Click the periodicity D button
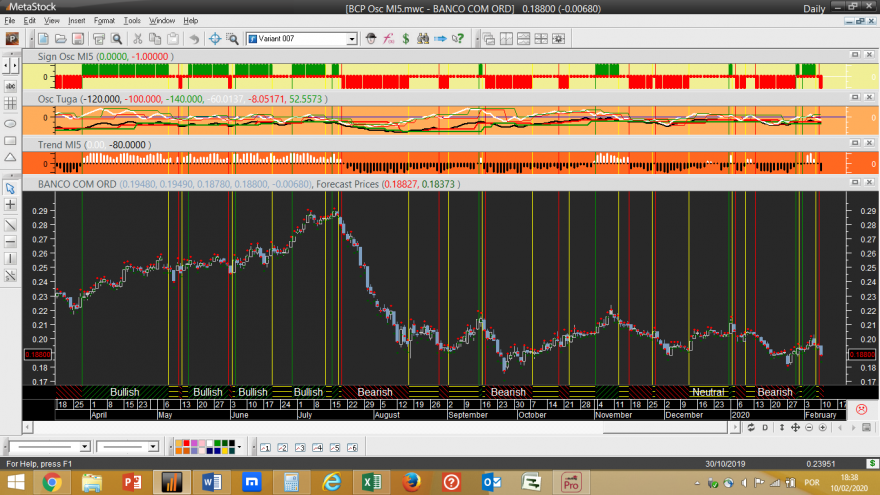This screenshot has width=880, height=495. (765, 428)
